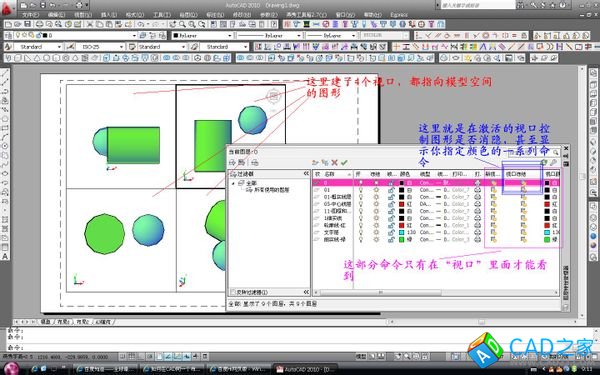Toggle the lock icon for 文字层 layer
600x375 pixels.
(391, 232)
